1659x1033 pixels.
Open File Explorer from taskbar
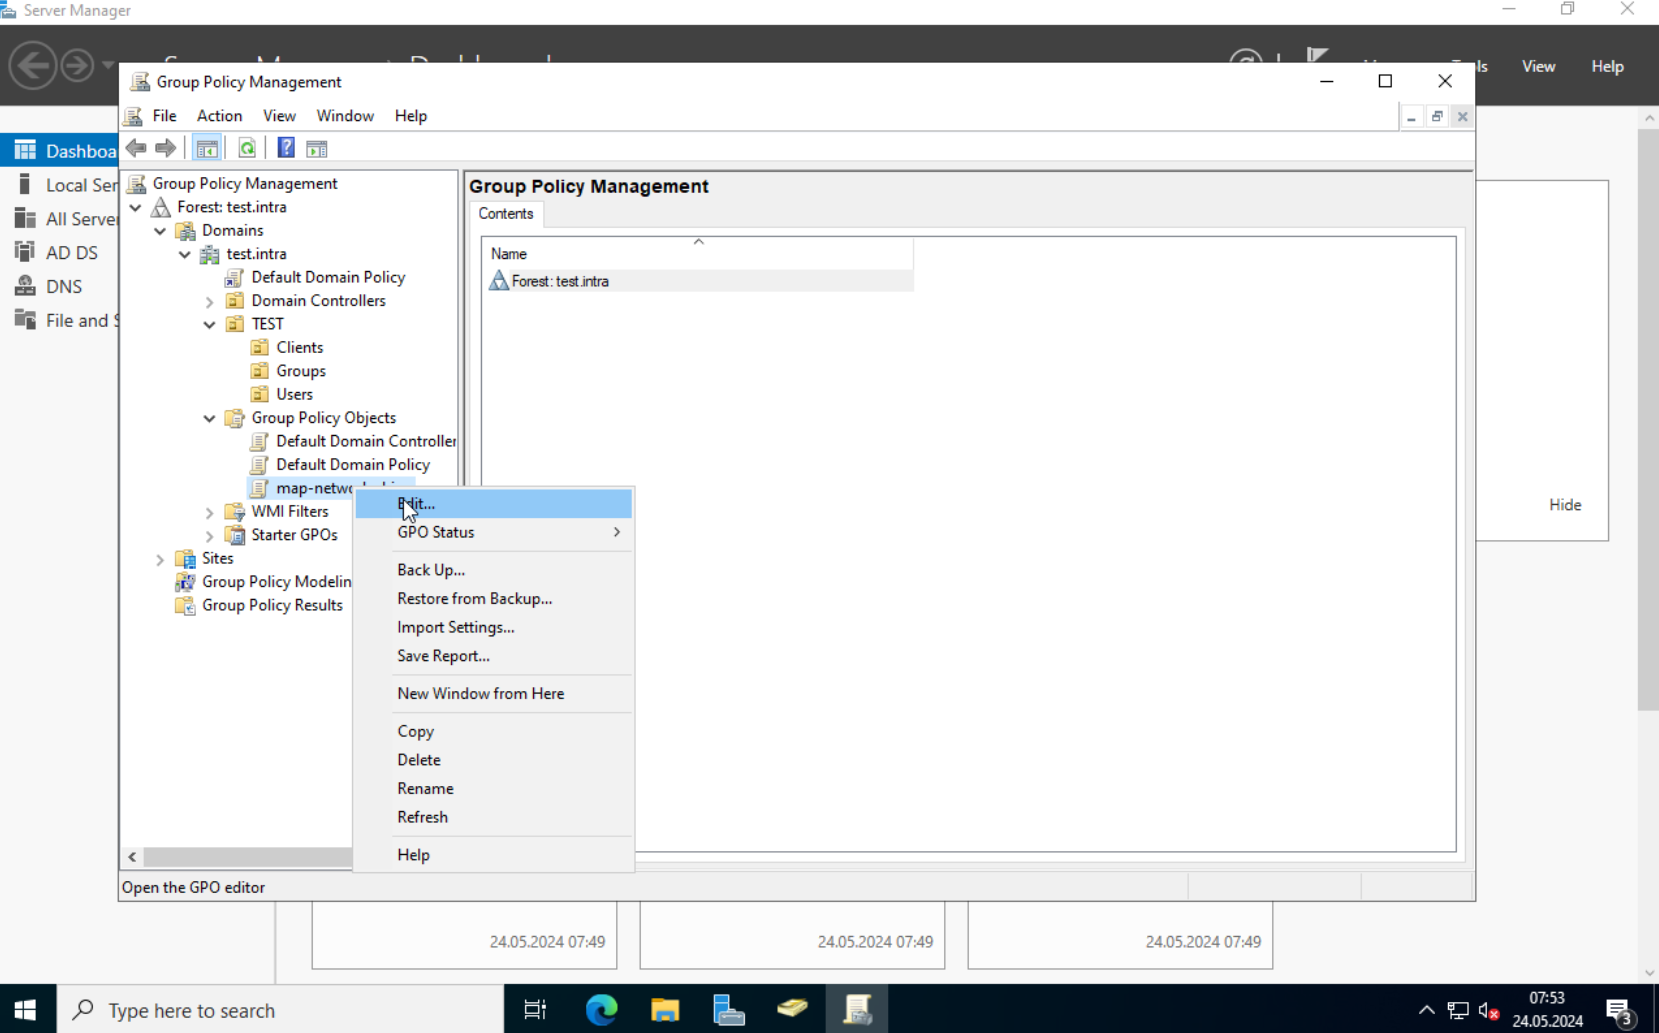(665, 1010)
